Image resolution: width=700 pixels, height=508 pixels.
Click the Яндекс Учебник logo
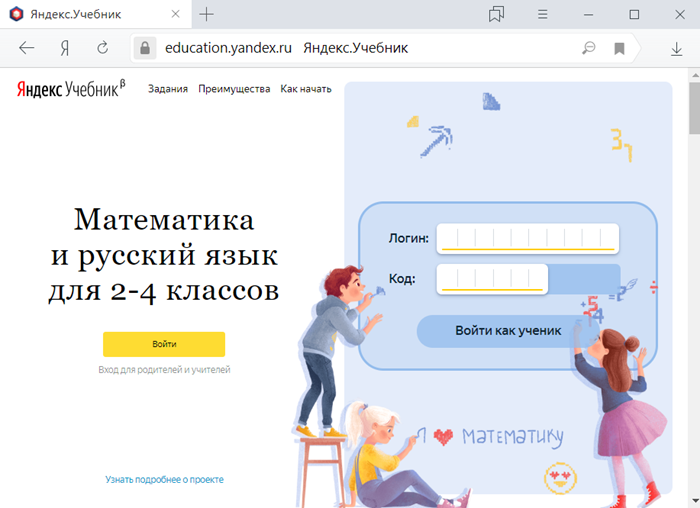[71, 88]
